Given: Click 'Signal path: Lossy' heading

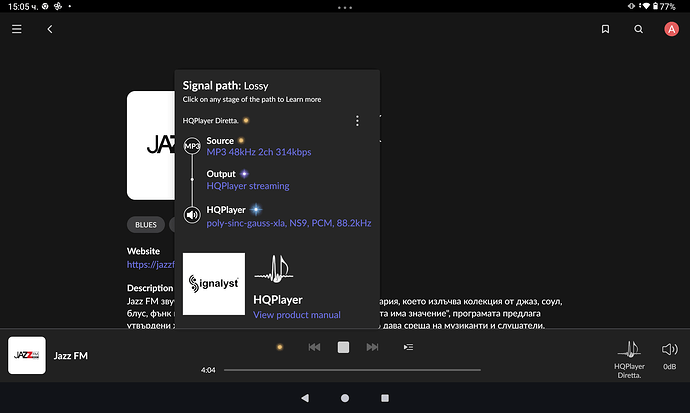Looking at the screenshot, I should tap(225, 86).
